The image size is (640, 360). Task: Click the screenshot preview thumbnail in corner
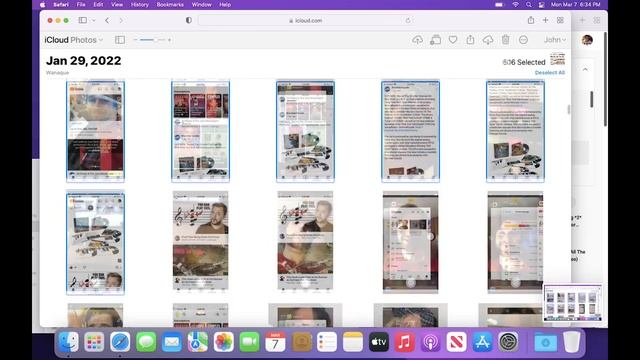[x=573, y=303]
